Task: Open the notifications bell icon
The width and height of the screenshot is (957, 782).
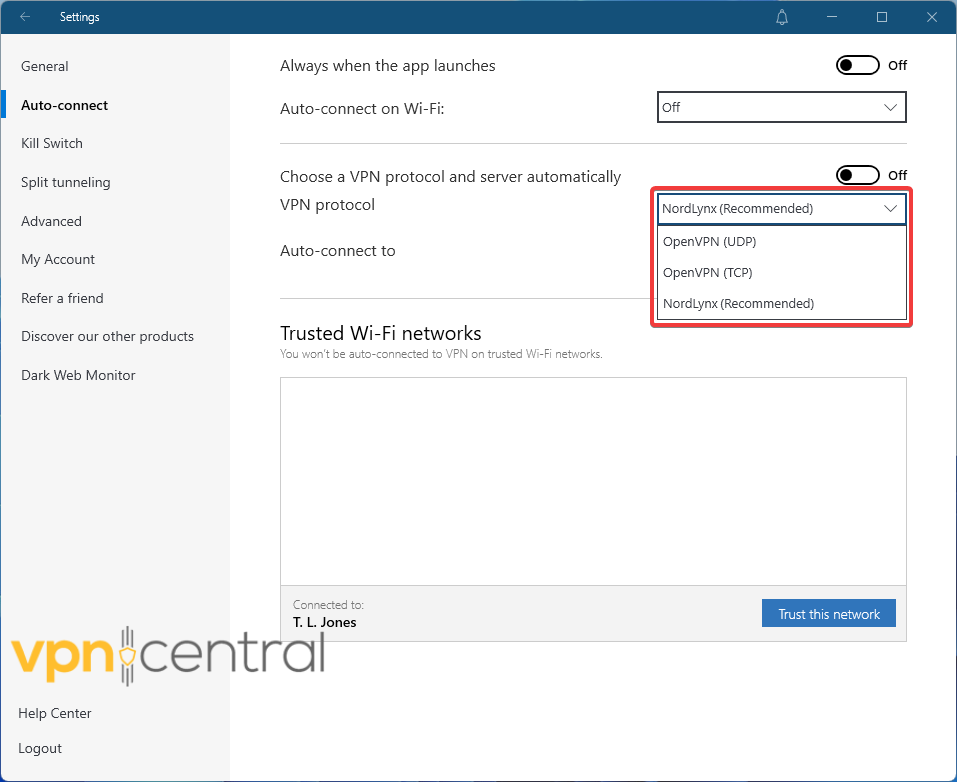Action: coord(782,17)
